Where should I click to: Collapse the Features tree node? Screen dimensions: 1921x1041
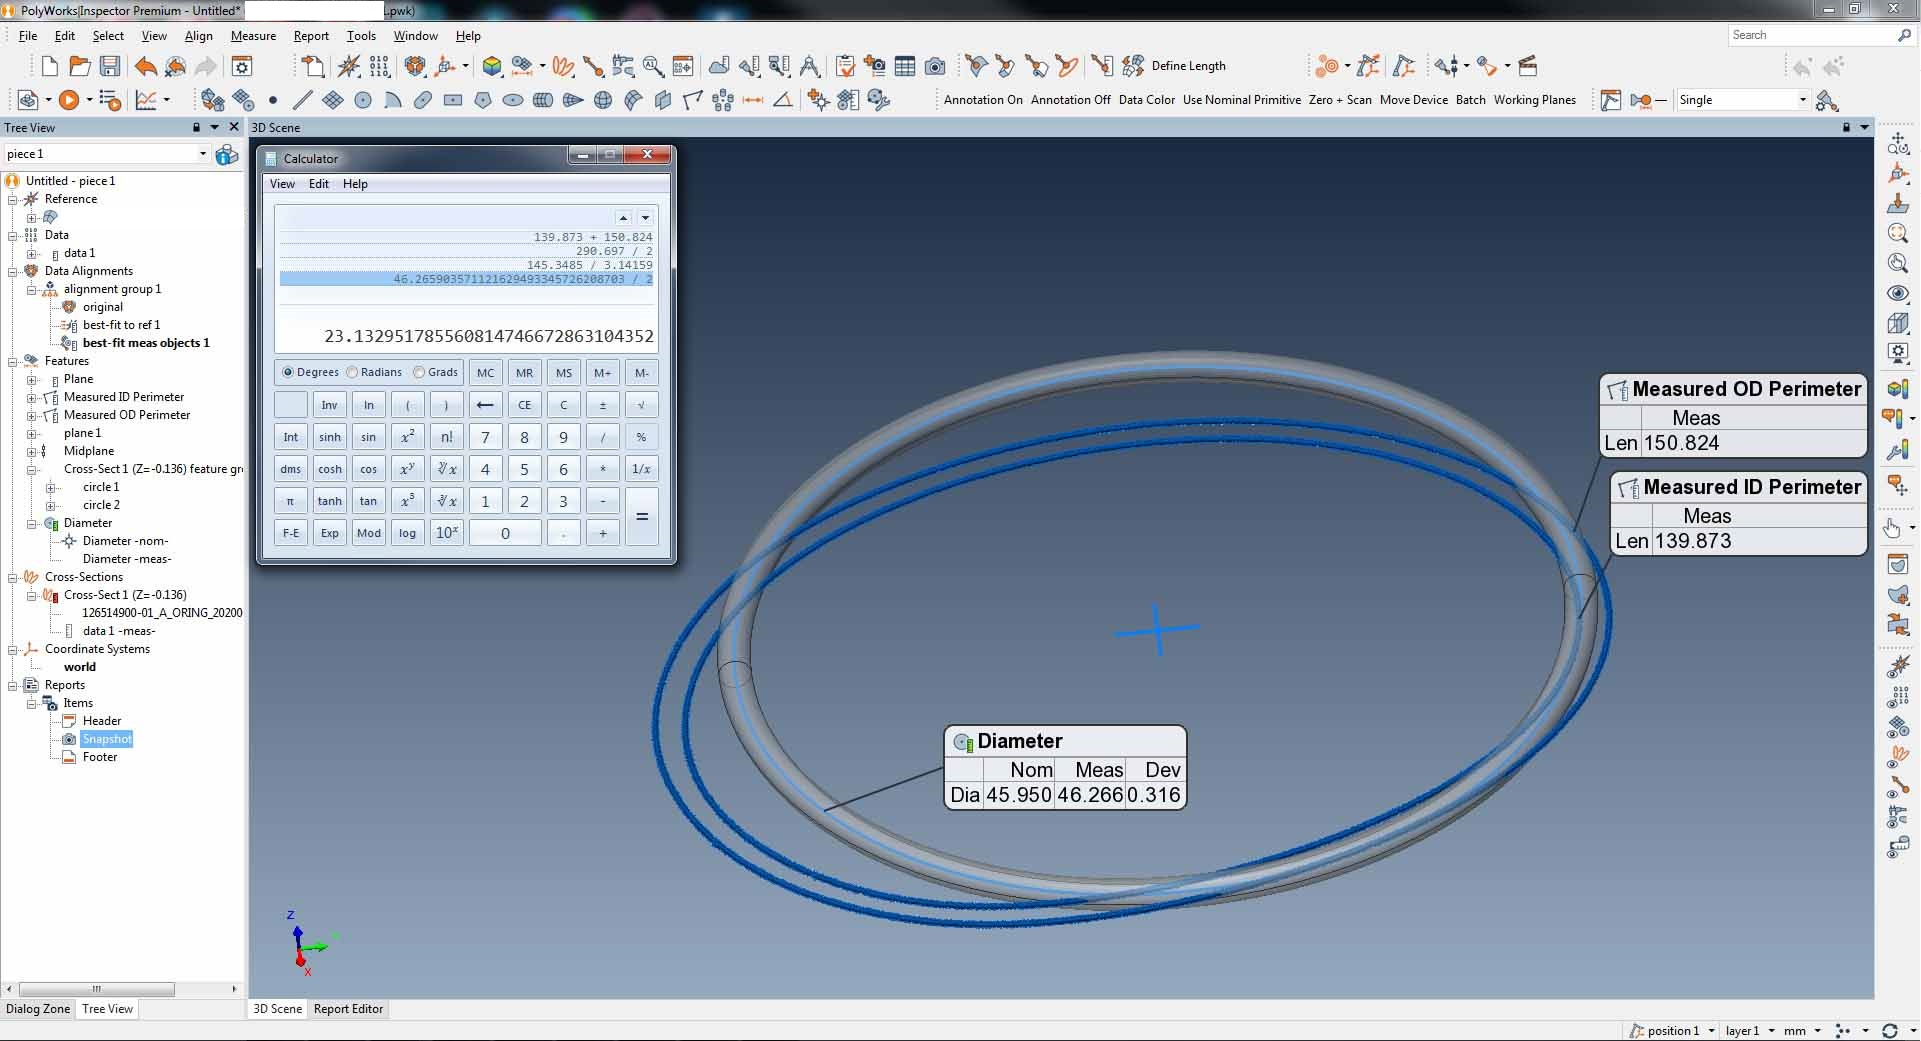pyautogui.click(x=14, y=361)
